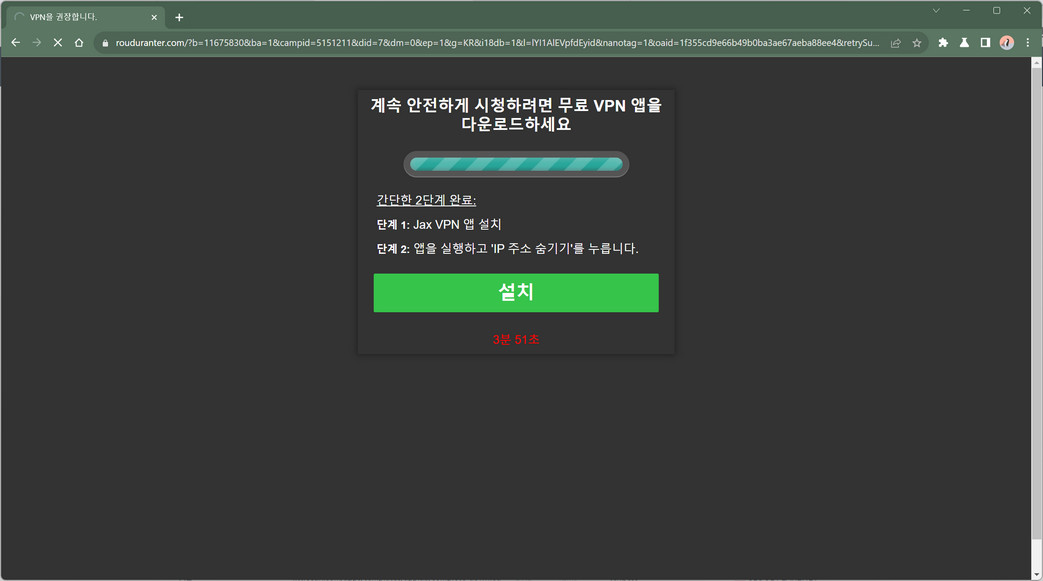
Task: View site security info via the padlock
Action: tap(103, 43)
